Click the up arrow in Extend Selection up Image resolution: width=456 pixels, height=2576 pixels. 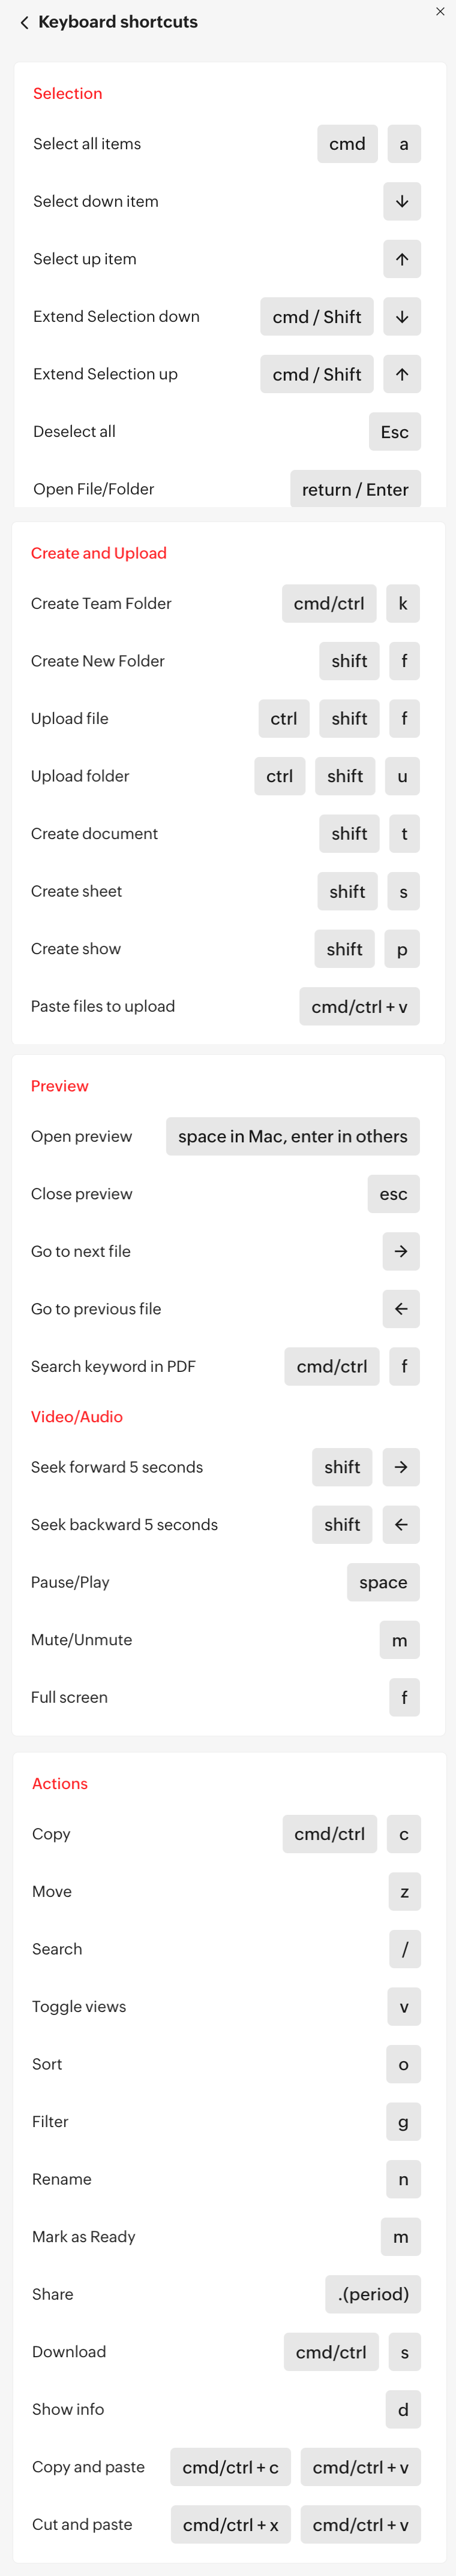pos(402,374)
